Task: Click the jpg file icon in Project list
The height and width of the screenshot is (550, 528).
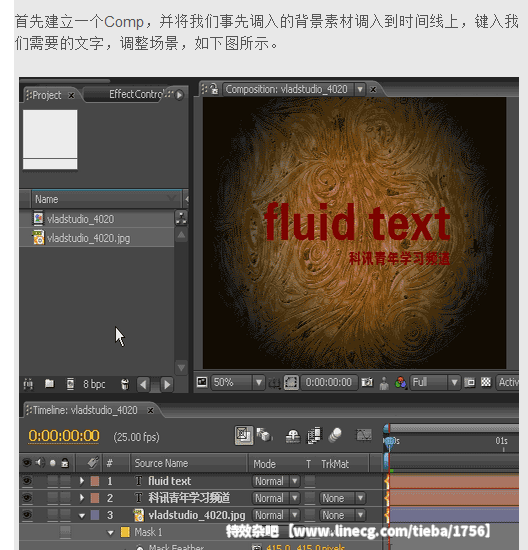Action: (x=38, y=237)
